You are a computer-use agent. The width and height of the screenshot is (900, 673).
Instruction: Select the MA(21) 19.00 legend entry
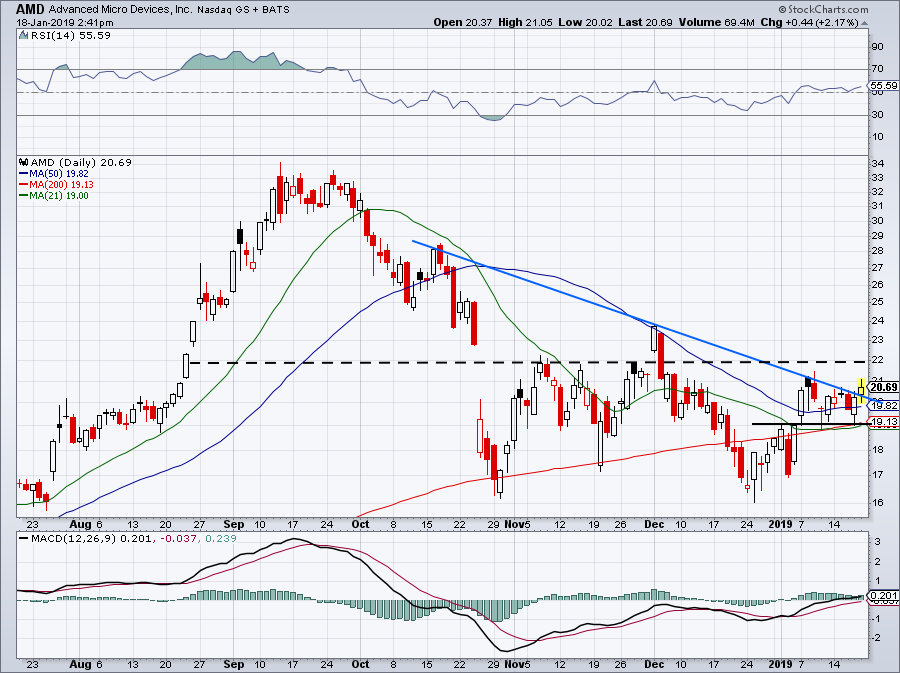click(59, 196)
